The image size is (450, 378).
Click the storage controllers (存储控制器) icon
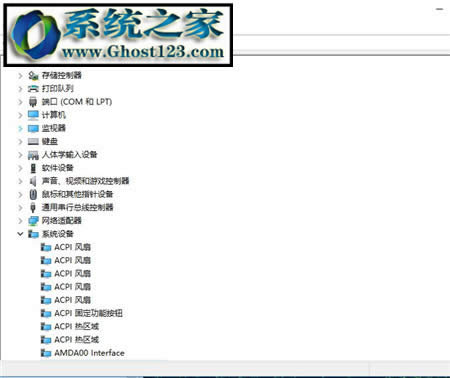(x=33, y=76)
